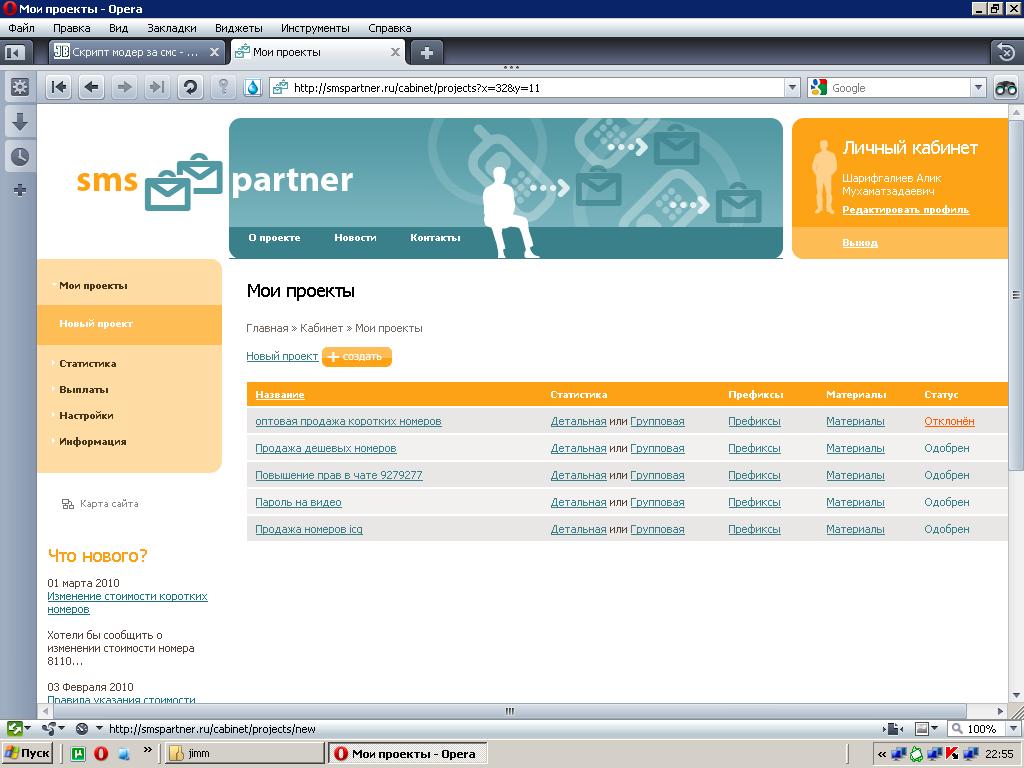
Task: Click the horizontal scrollbar thumb
Action: [x=509, y=711]
